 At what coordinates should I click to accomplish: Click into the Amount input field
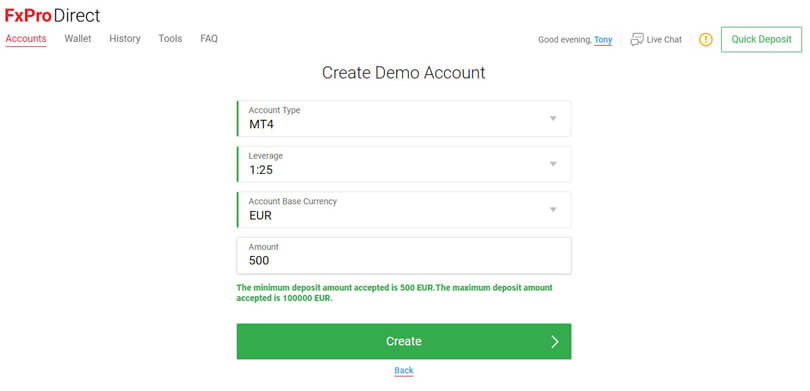tap(404, 256)
